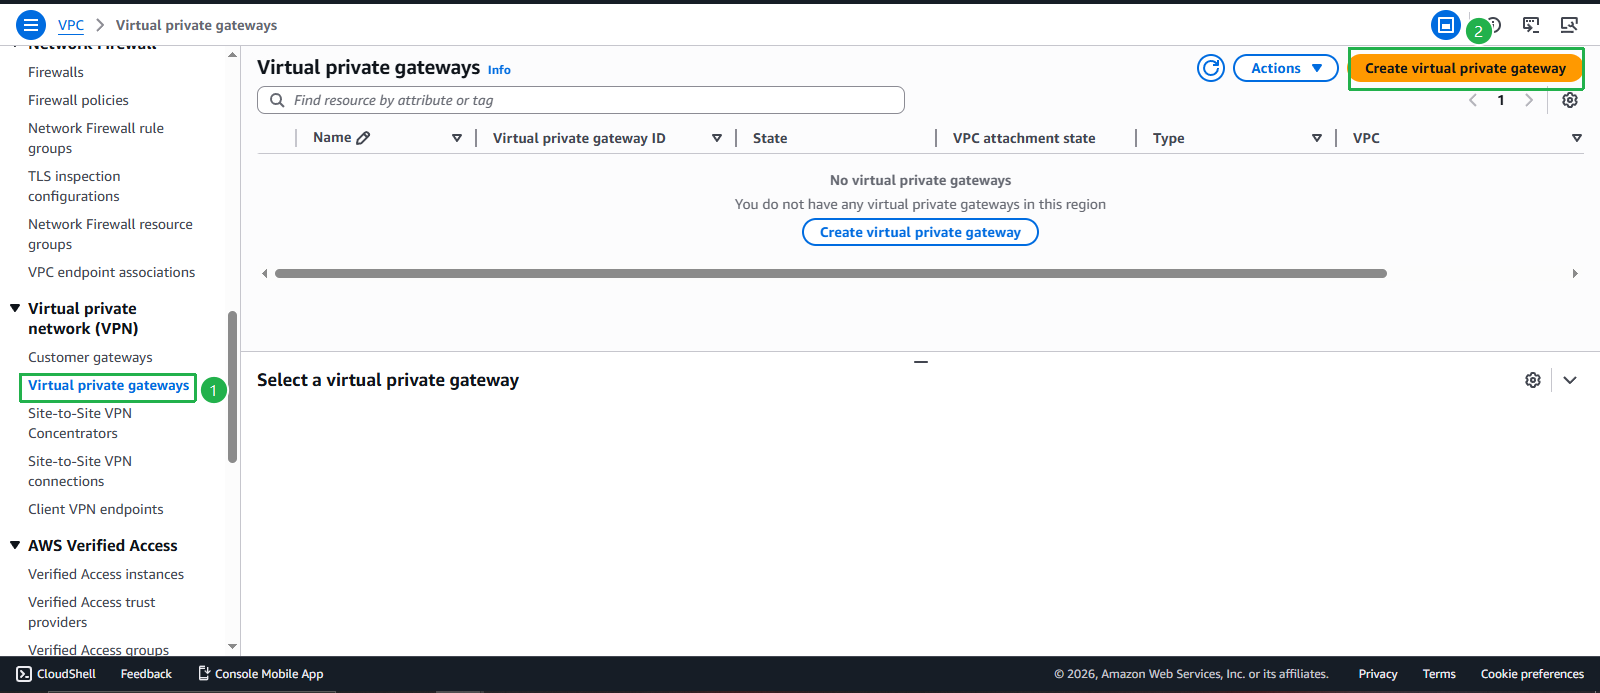Click the VPC attachment state column header
Image resolution: width=1600 pixels, height=693 pixels.
1024,138
